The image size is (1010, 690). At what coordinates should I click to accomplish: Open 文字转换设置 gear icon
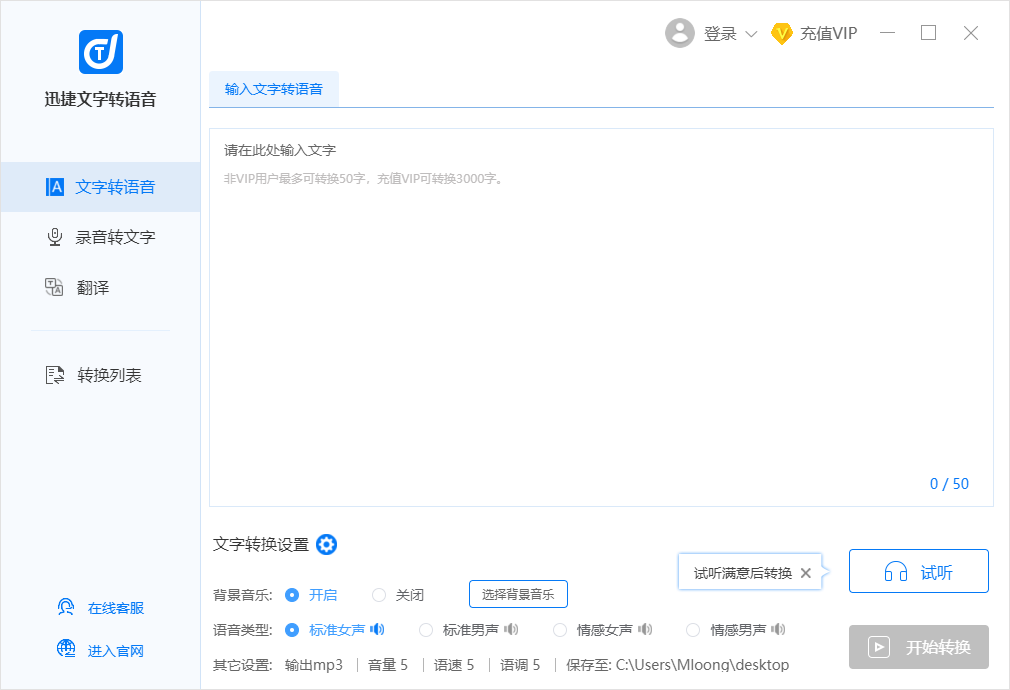click(x=327, y=544)
